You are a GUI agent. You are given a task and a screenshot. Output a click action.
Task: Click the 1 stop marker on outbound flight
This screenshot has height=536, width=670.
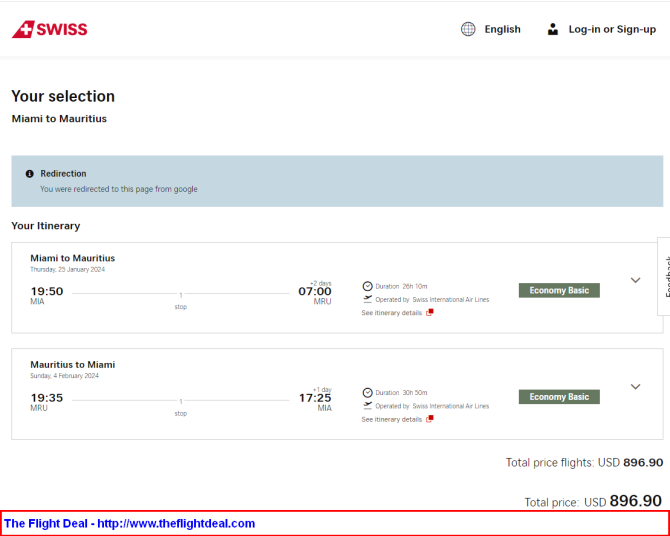[x=181, y=300]
